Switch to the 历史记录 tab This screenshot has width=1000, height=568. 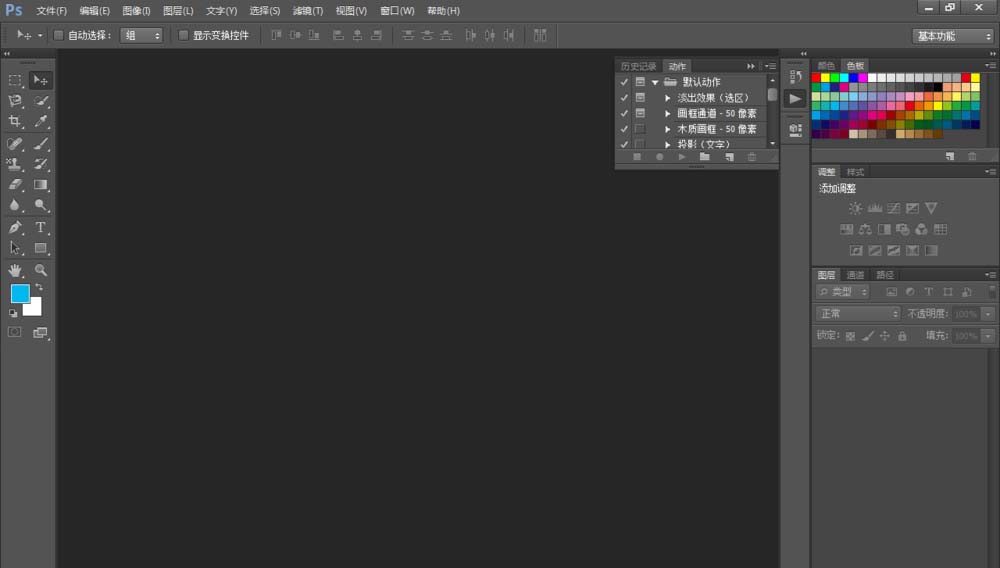[638, 66]
